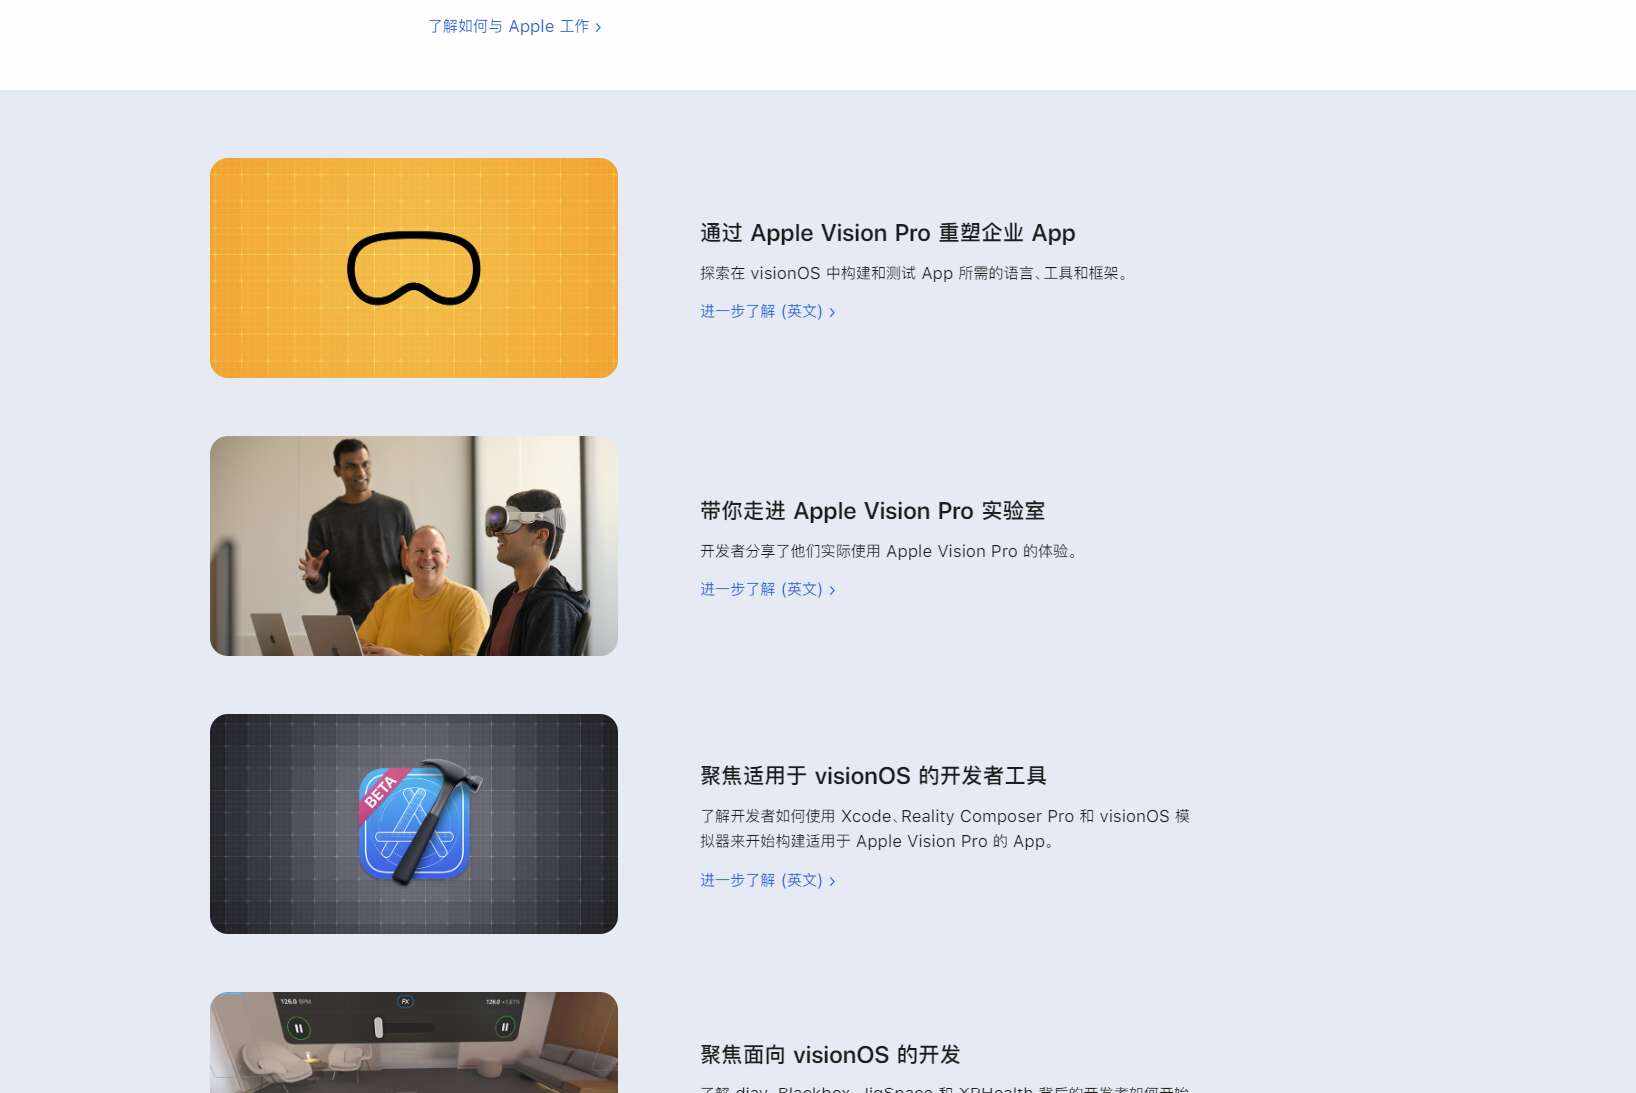The height and width of the screenshot is (1093, 1636).
Task: Click the description starting with 探索在 visionOS
Action: point(916,273)
